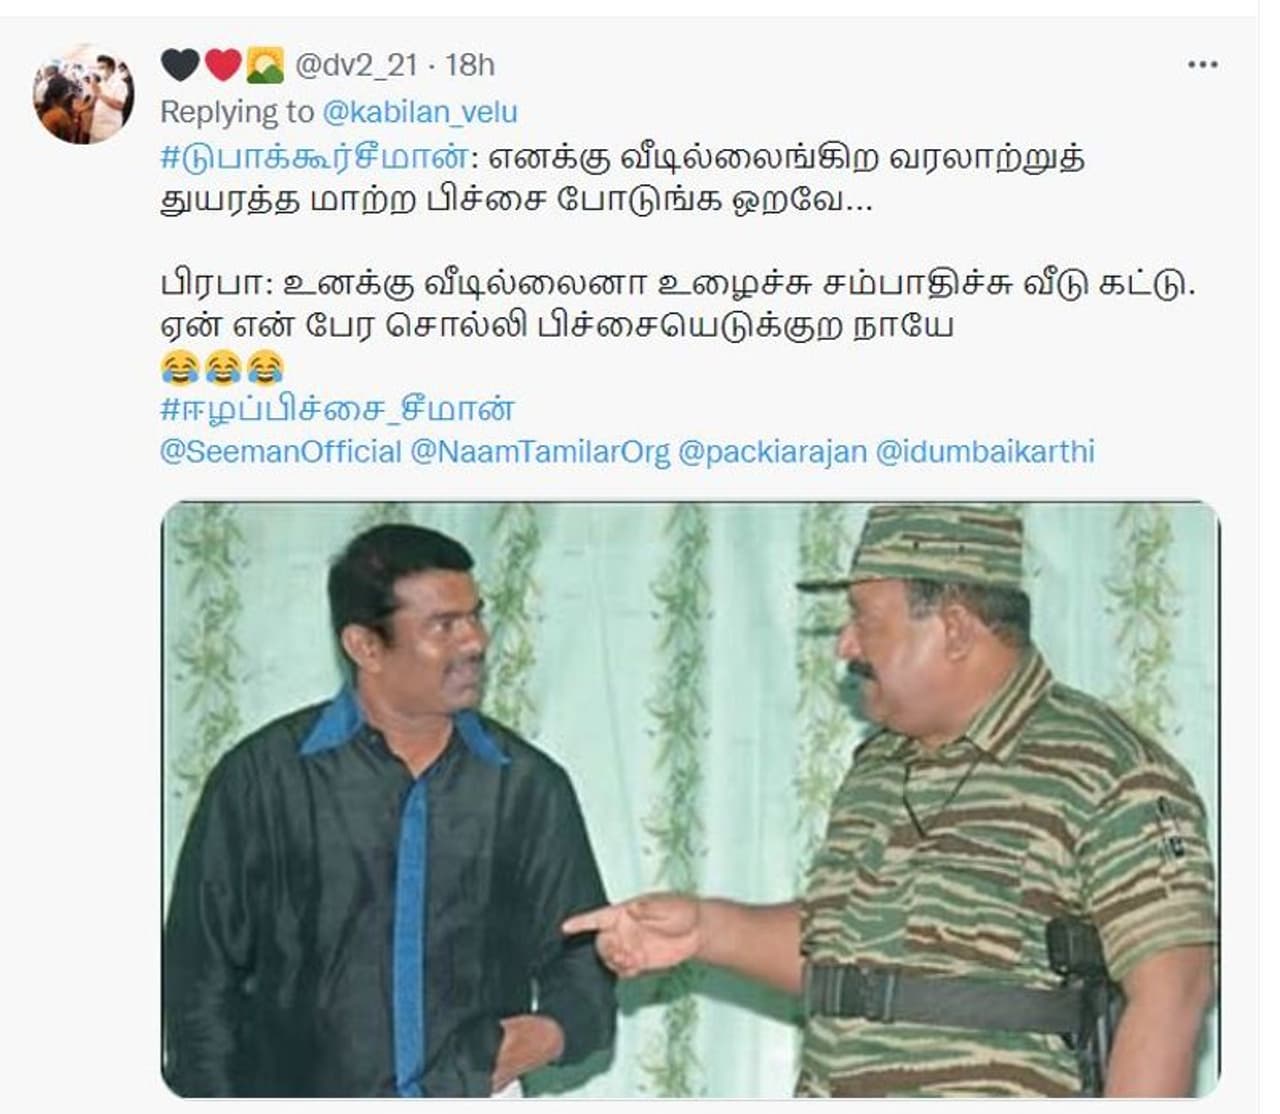This screenshot has width=1280, height=1114.
Task: Open the 18h timestamp permalink
Action: (469, 65)
